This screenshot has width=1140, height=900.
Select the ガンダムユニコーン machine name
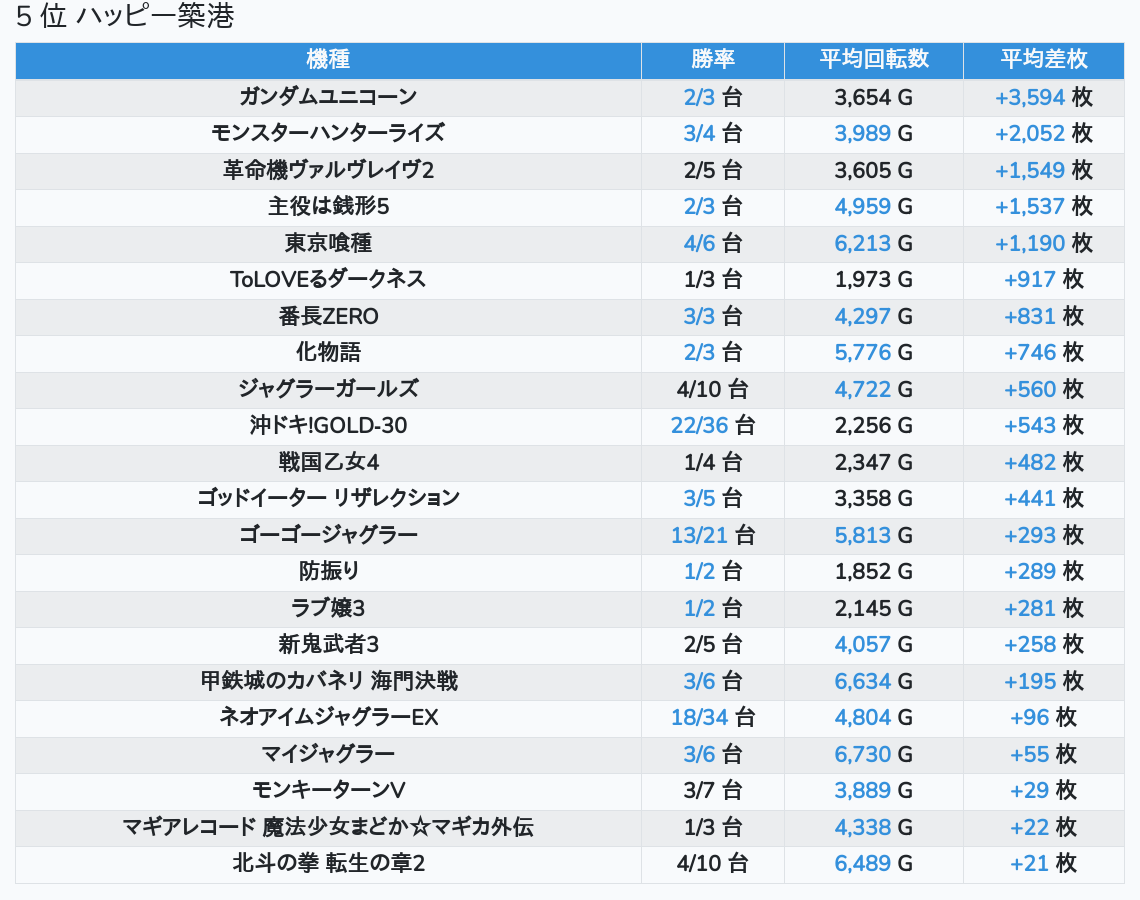[x=328, y=97]
